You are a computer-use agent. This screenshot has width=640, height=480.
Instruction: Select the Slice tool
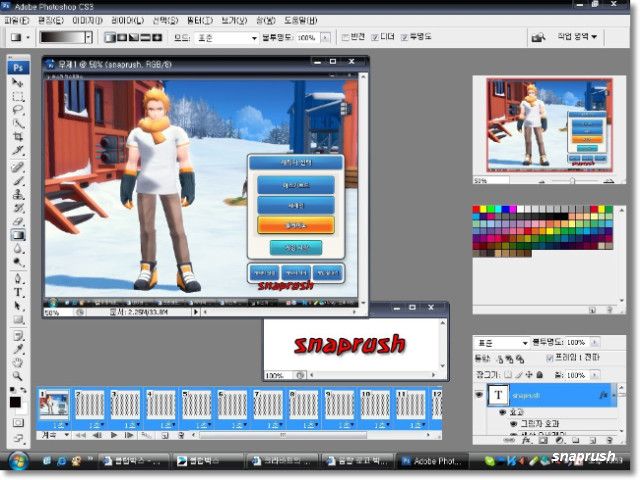coord(18,150)
